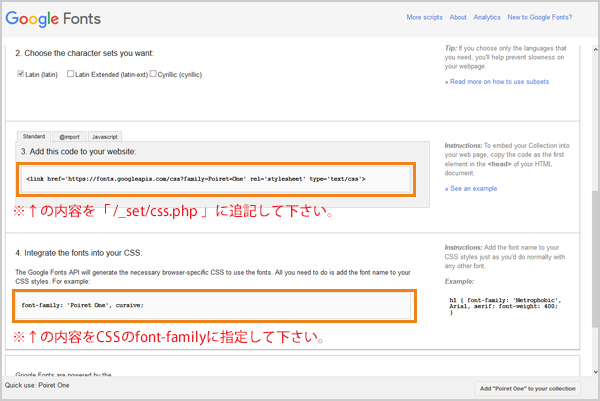Screen dimensions: 600x401
Task: Click the Quick use: Poiret One text
Action: coord(37,385)
